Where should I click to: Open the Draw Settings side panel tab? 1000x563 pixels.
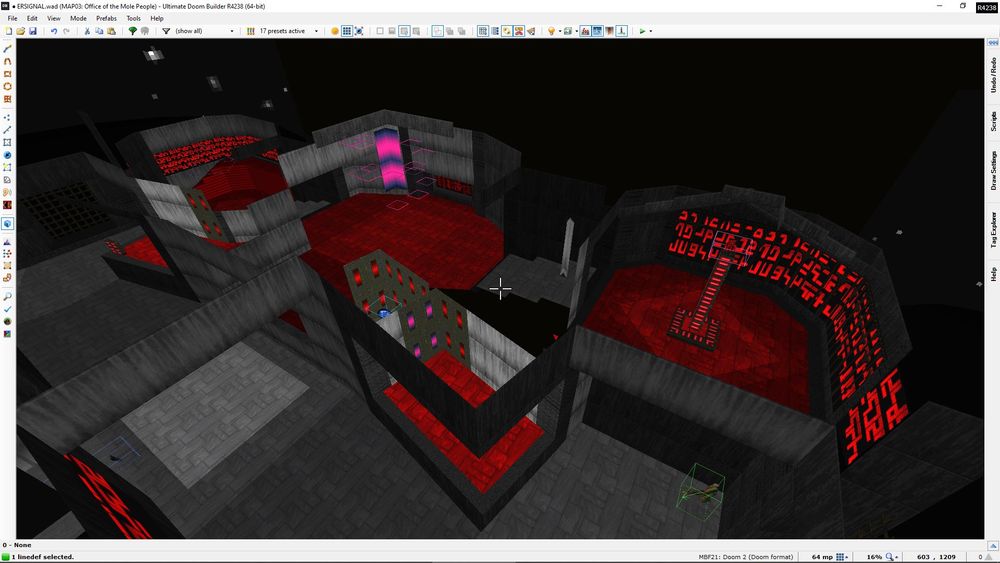(993, 170)
